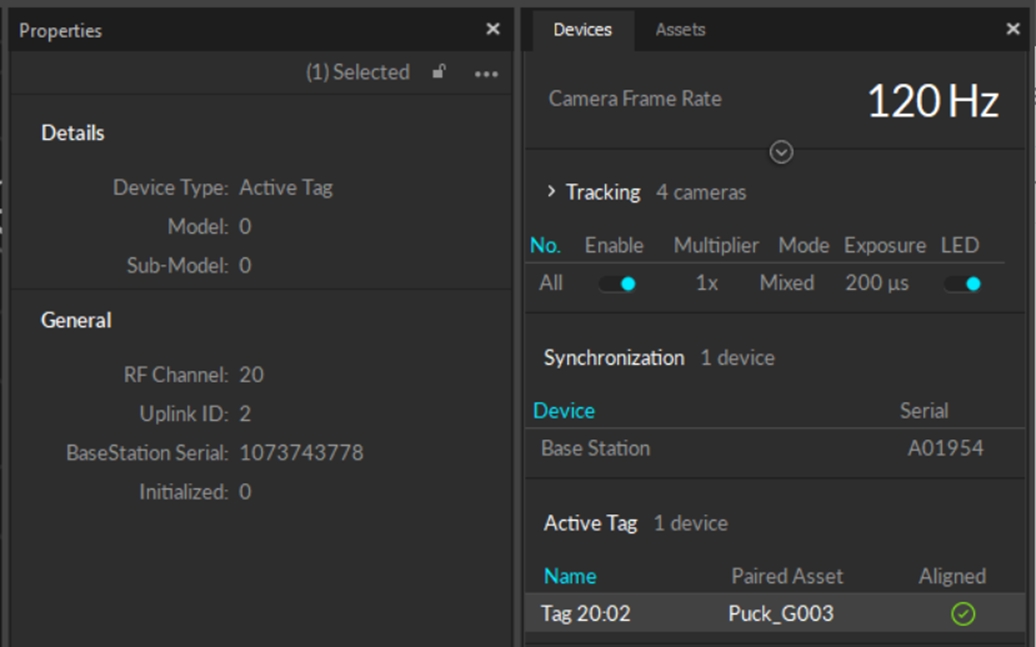This screenshot has height=647, width=1036.
Task: Click the 120 Hz camera frame rate
Action: point(932,101)
